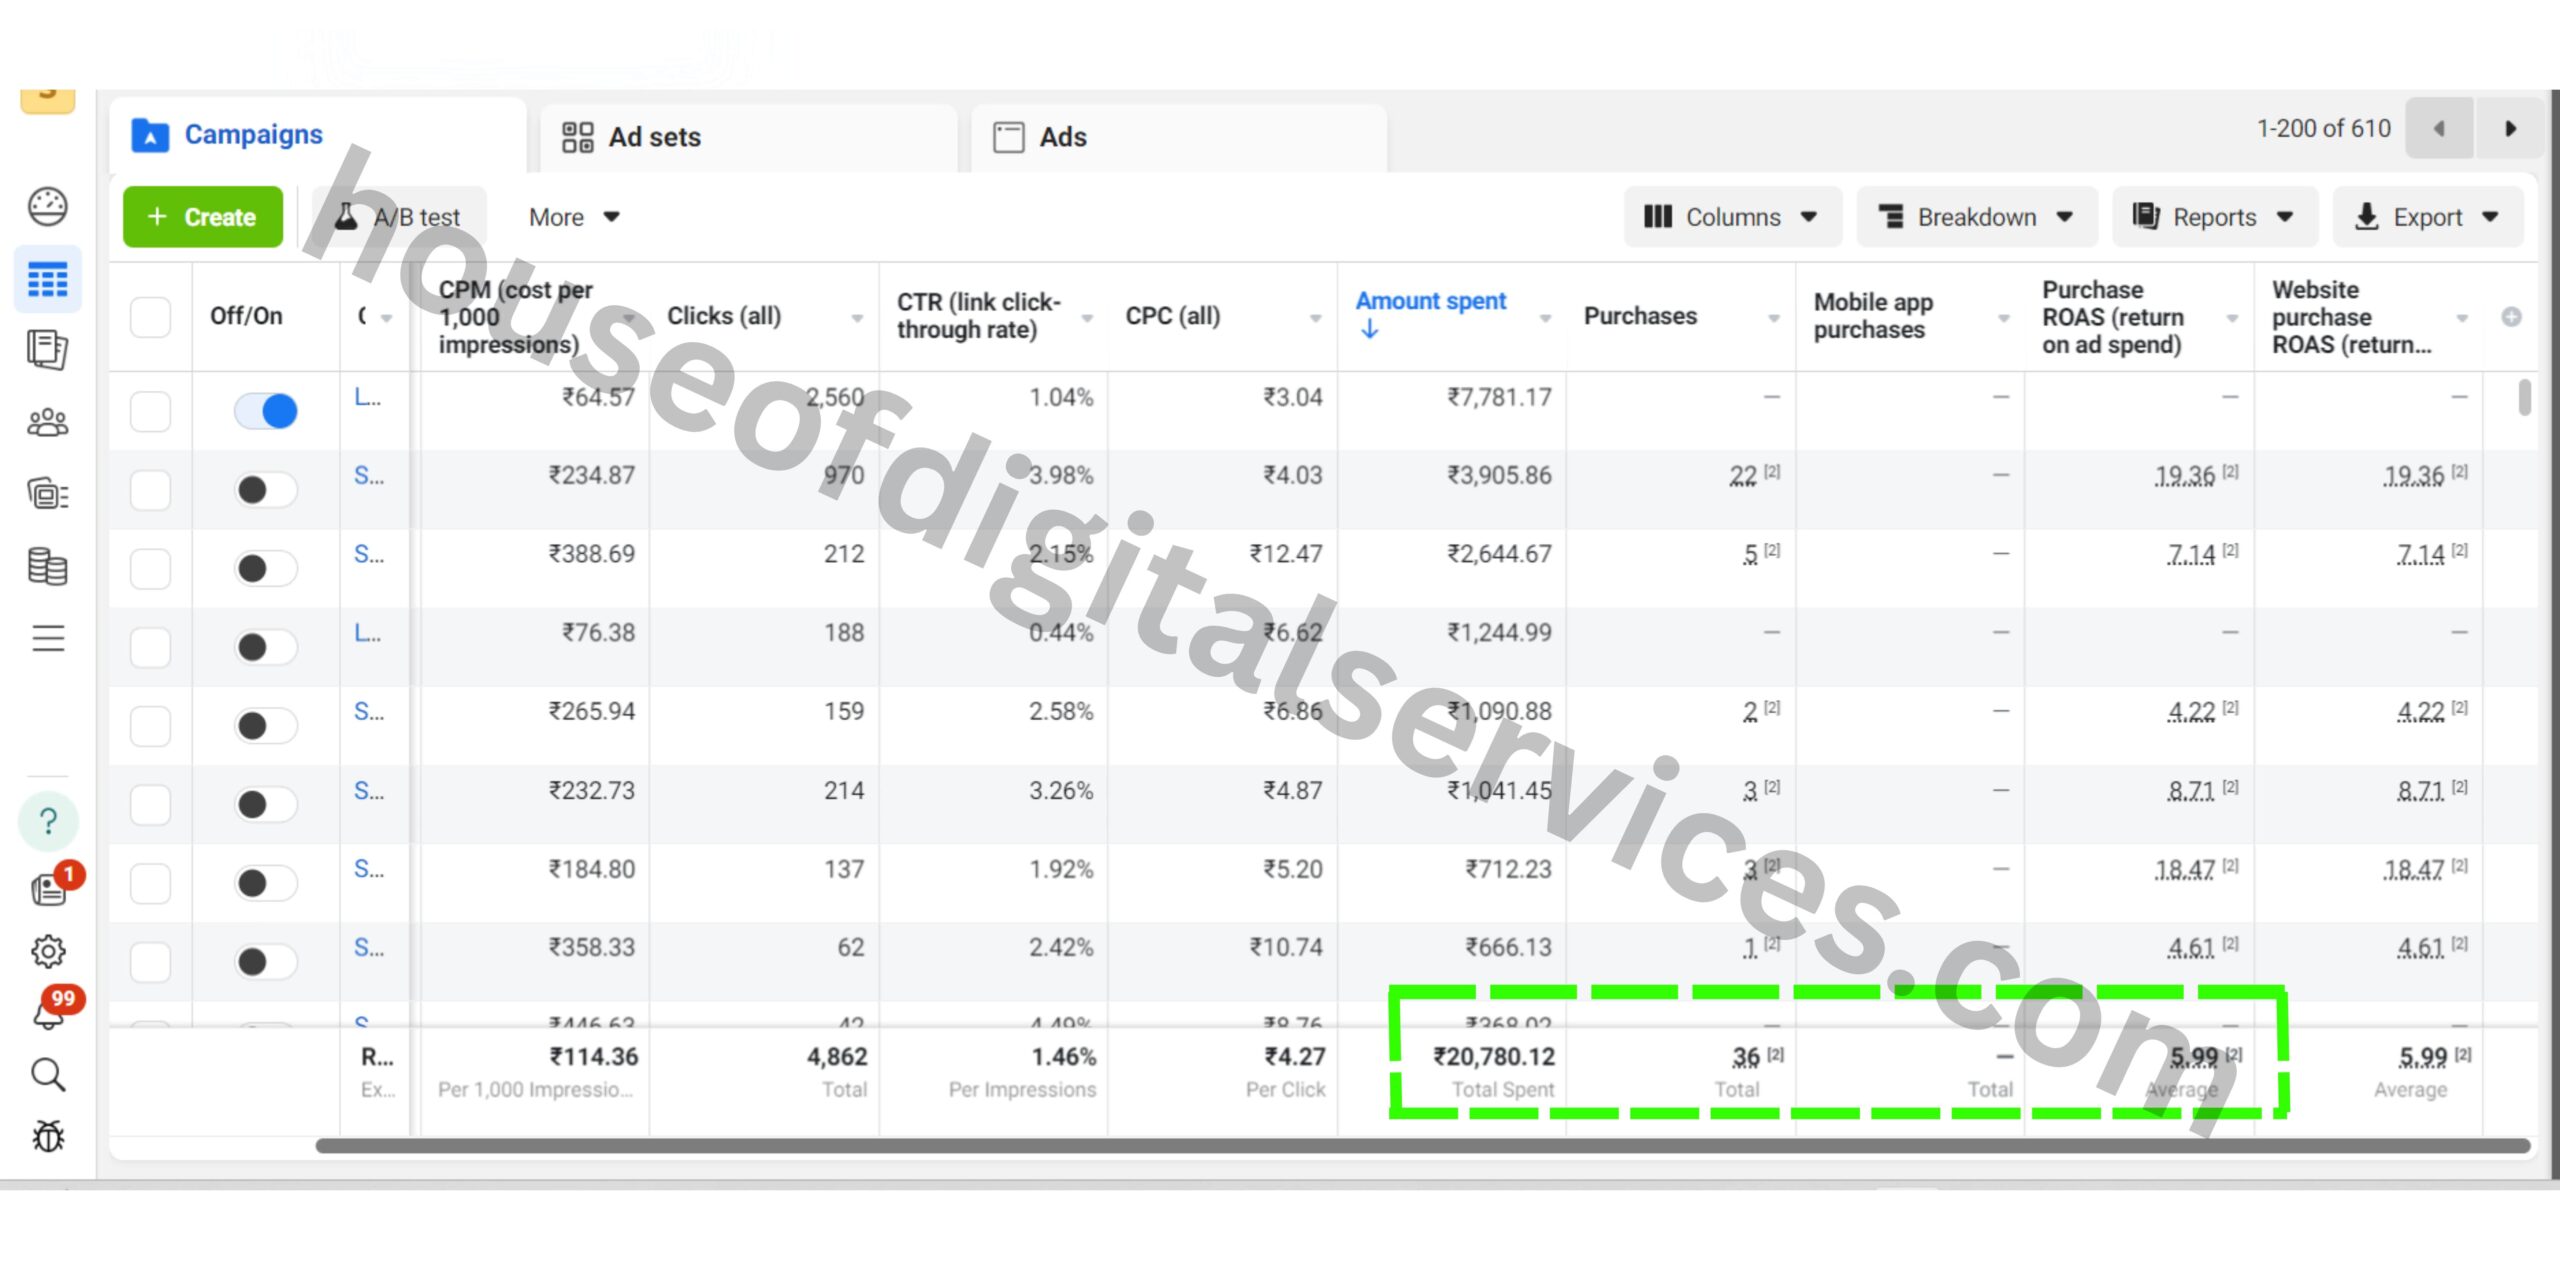Select all rows header checkbox
Screen dimensions: 2560x1280
pyautogui.click(x=150, y=317)
